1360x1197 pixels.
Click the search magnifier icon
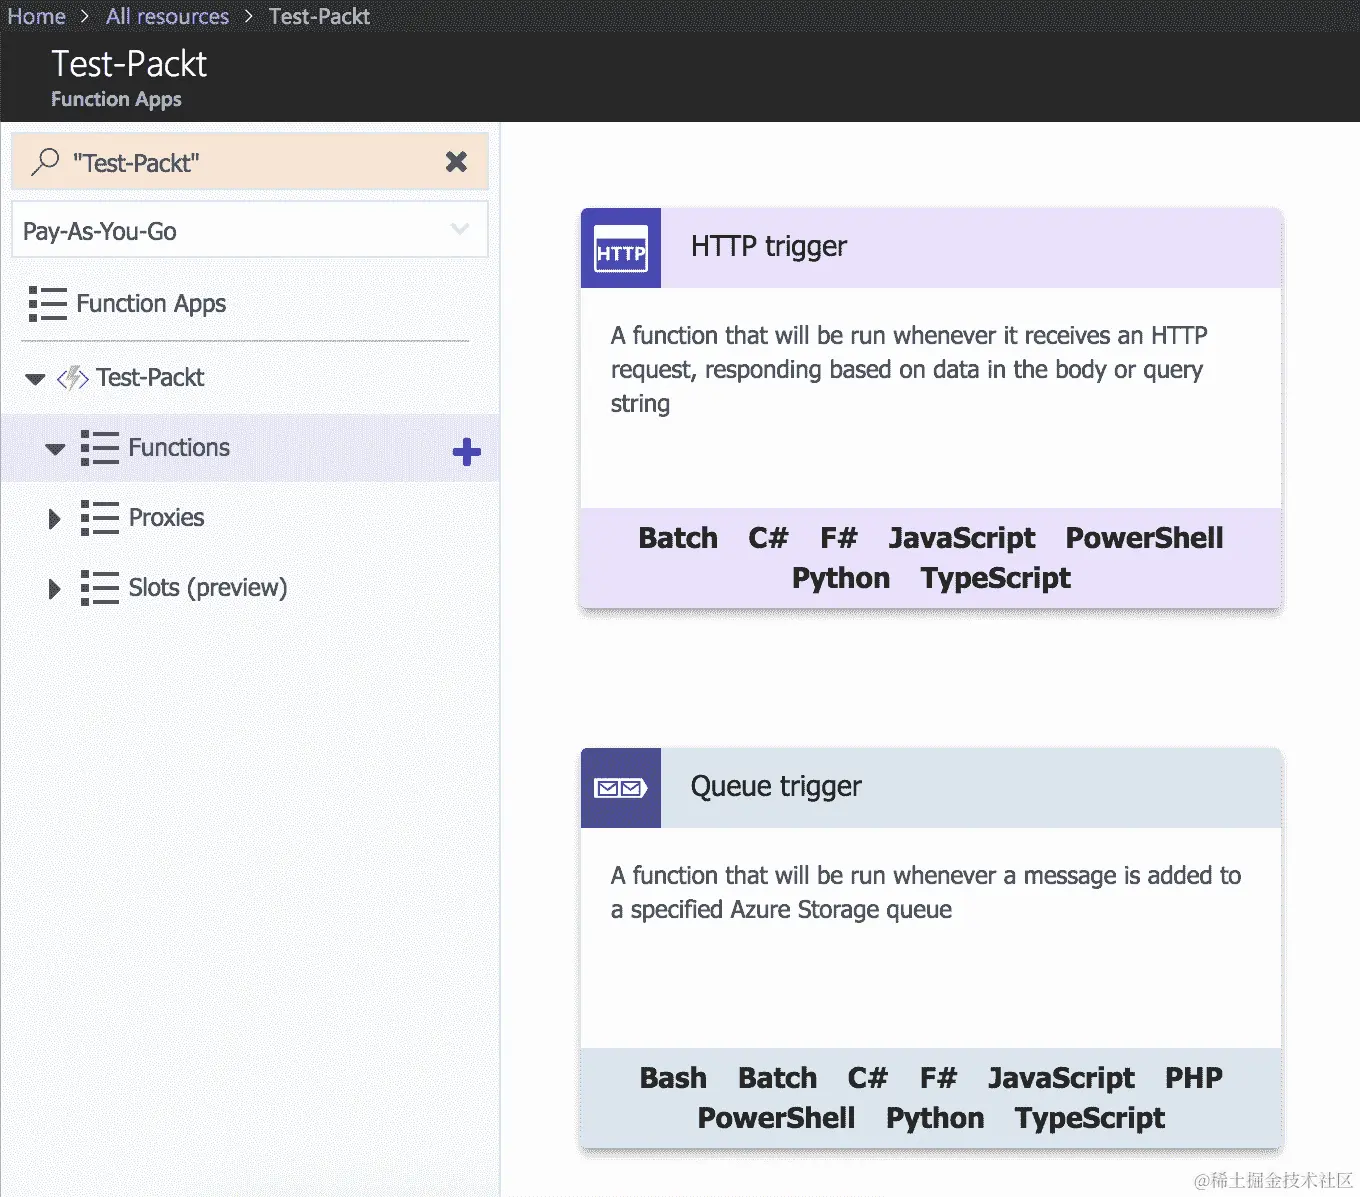[x=45, y=161]
